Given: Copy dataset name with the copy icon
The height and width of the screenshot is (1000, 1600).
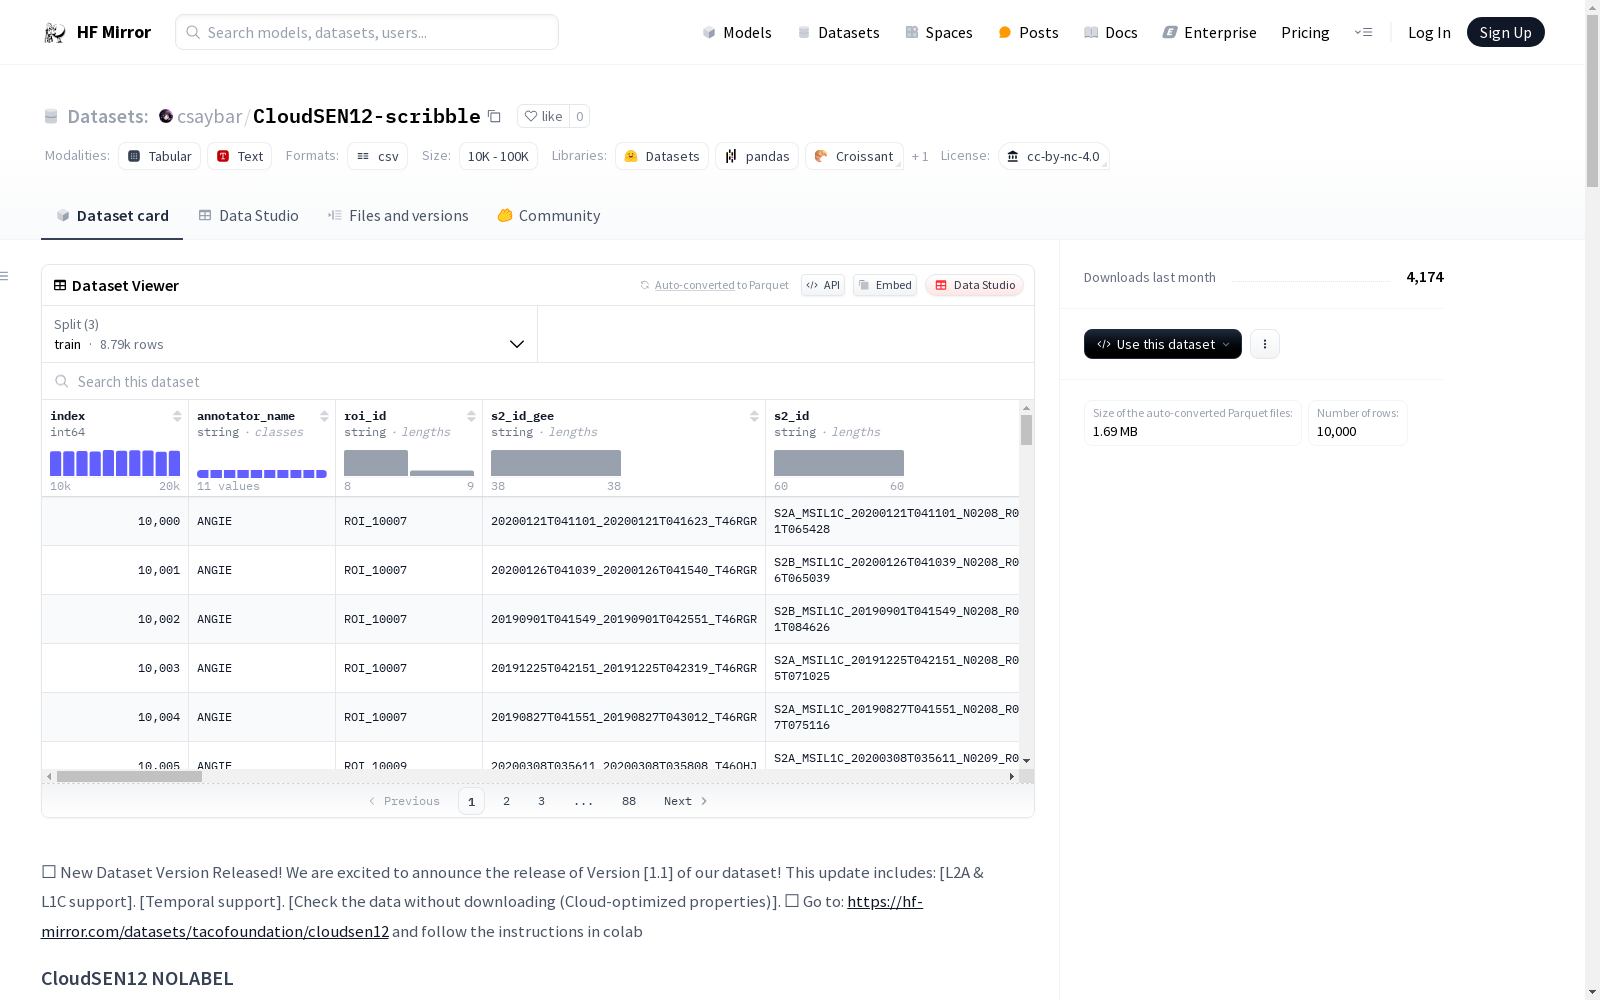Looking at the screenshot, I should [x=494, y=116].
